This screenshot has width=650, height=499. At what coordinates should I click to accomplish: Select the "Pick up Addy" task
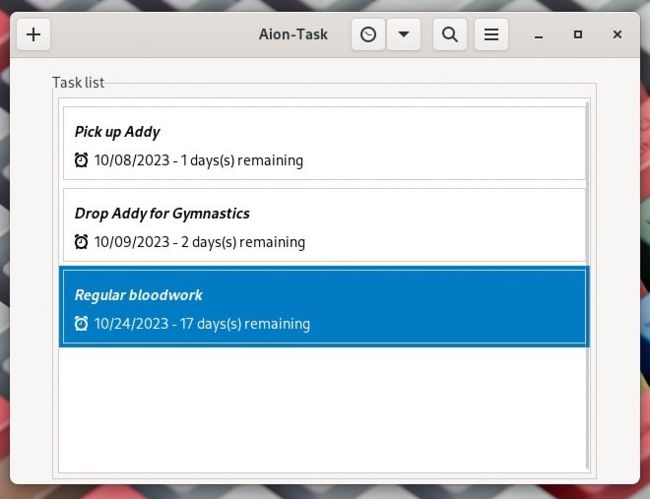117,132
